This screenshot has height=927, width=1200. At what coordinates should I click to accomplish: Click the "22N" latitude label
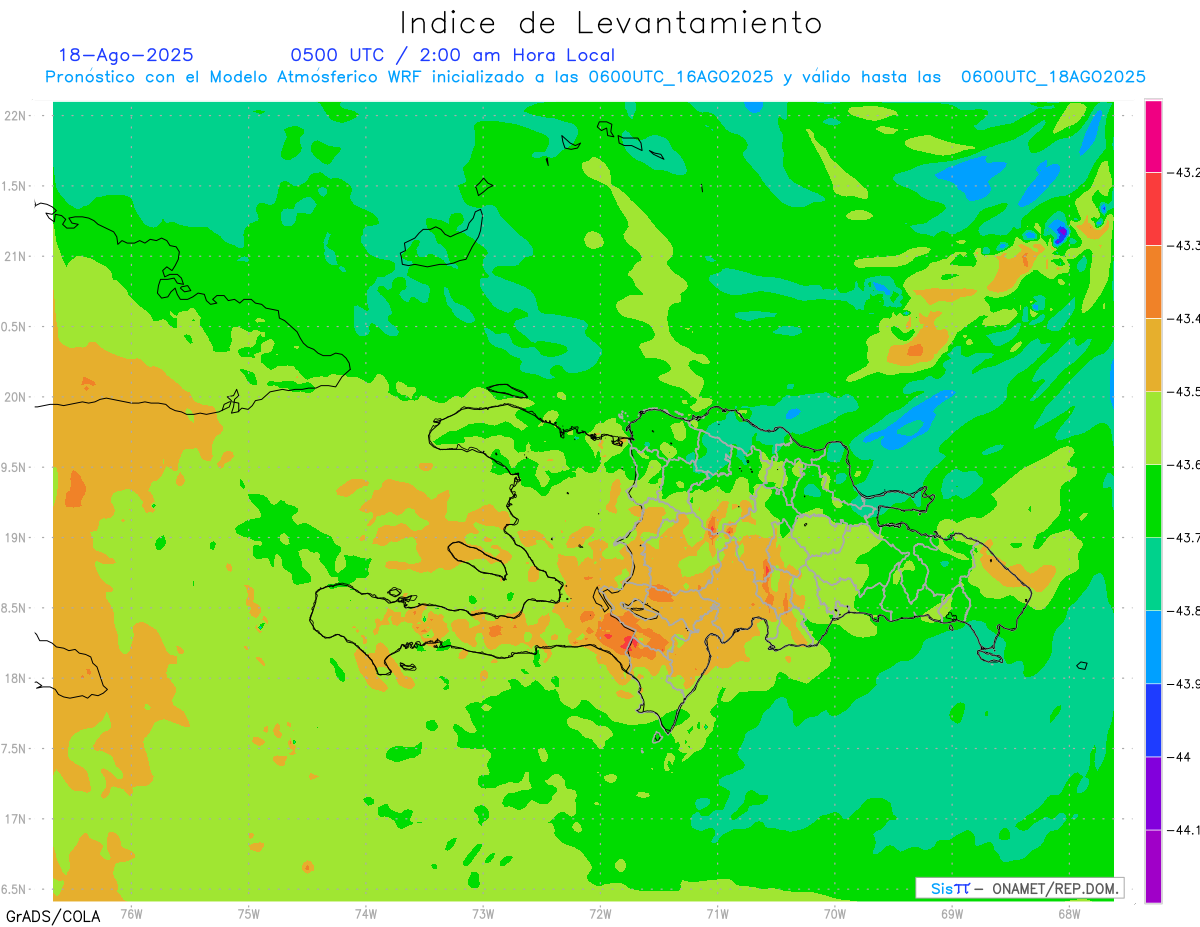(x=17, y=115)
